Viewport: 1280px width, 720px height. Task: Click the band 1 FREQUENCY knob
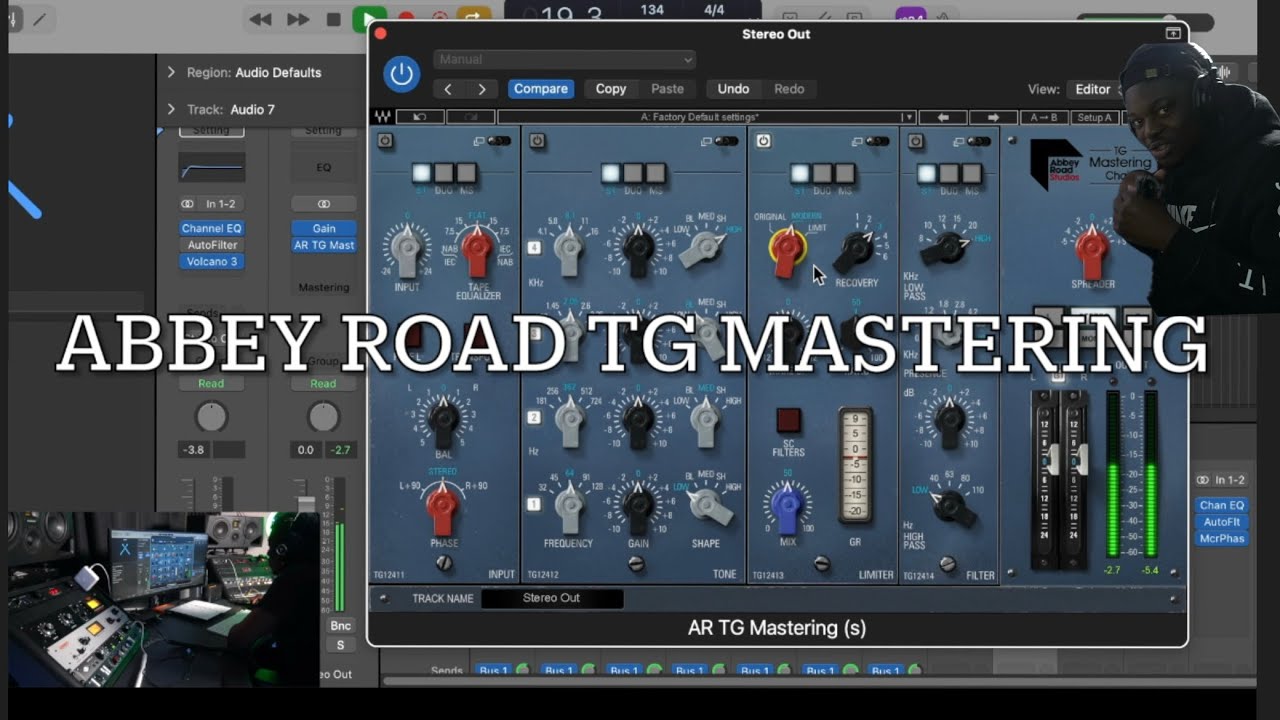point(569,508)
